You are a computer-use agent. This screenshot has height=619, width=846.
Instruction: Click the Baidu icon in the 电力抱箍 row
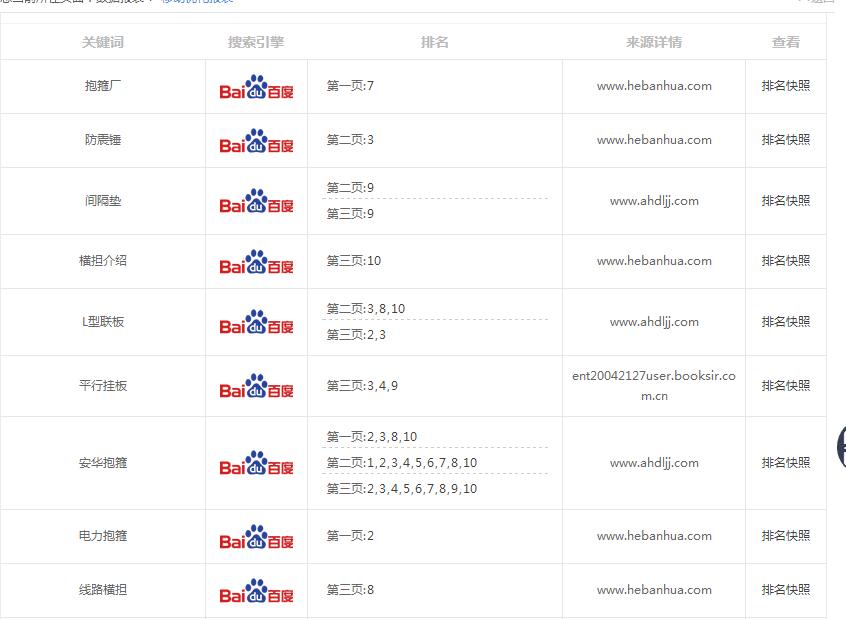(256, 538)
